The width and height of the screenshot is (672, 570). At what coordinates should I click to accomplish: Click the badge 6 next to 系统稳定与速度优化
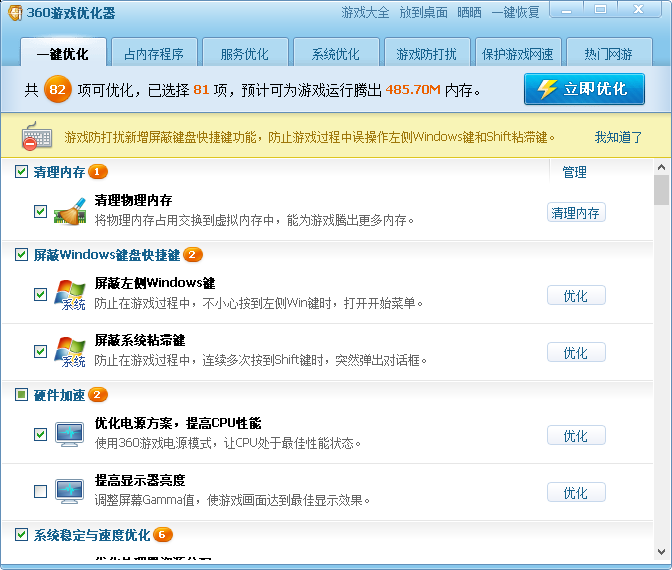pyautogui.click(x=162, y=534)
